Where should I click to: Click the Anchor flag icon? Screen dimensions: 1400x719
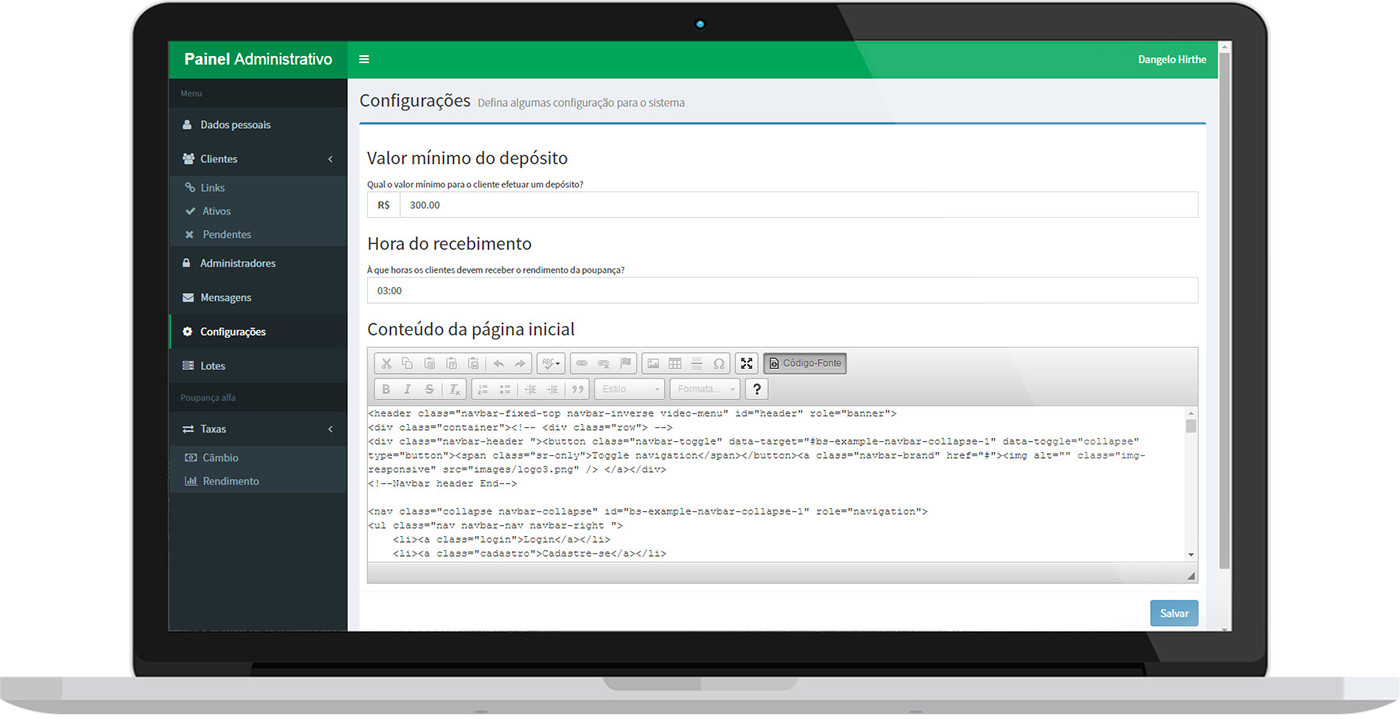tap(626, 363)
